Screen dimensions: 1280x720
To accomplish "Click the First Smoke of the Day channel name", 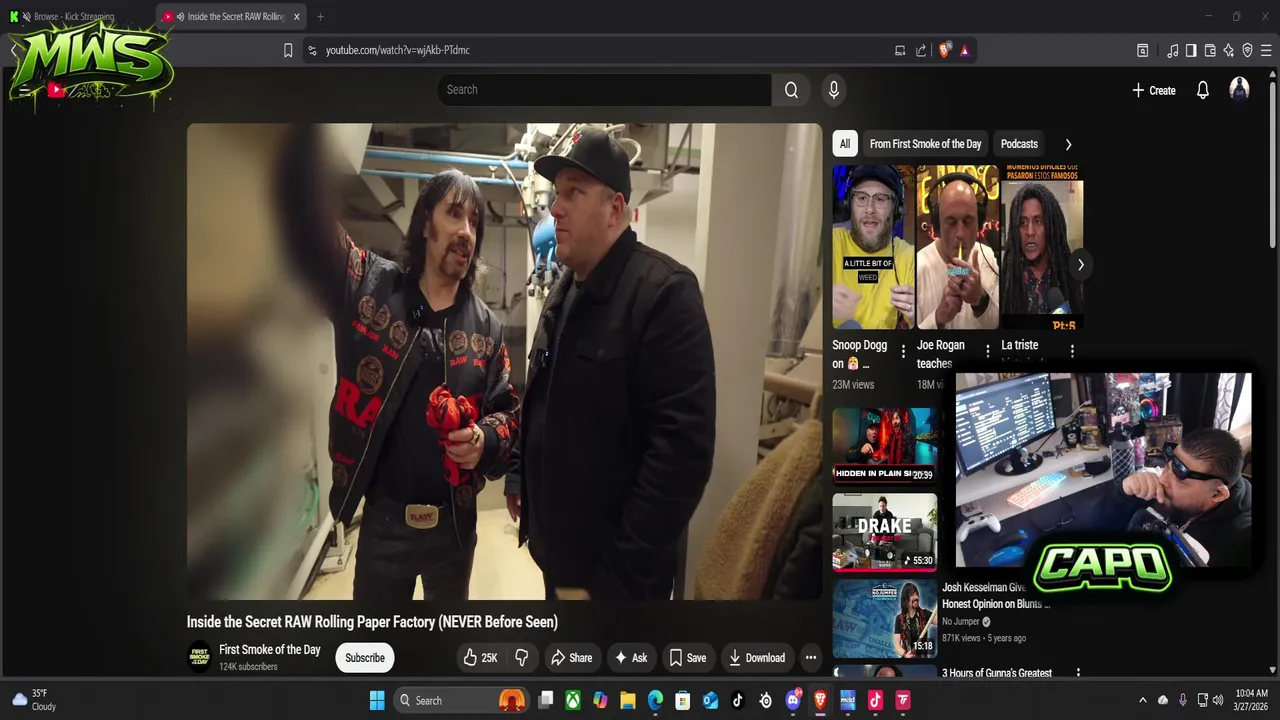I will click(270, 650).
